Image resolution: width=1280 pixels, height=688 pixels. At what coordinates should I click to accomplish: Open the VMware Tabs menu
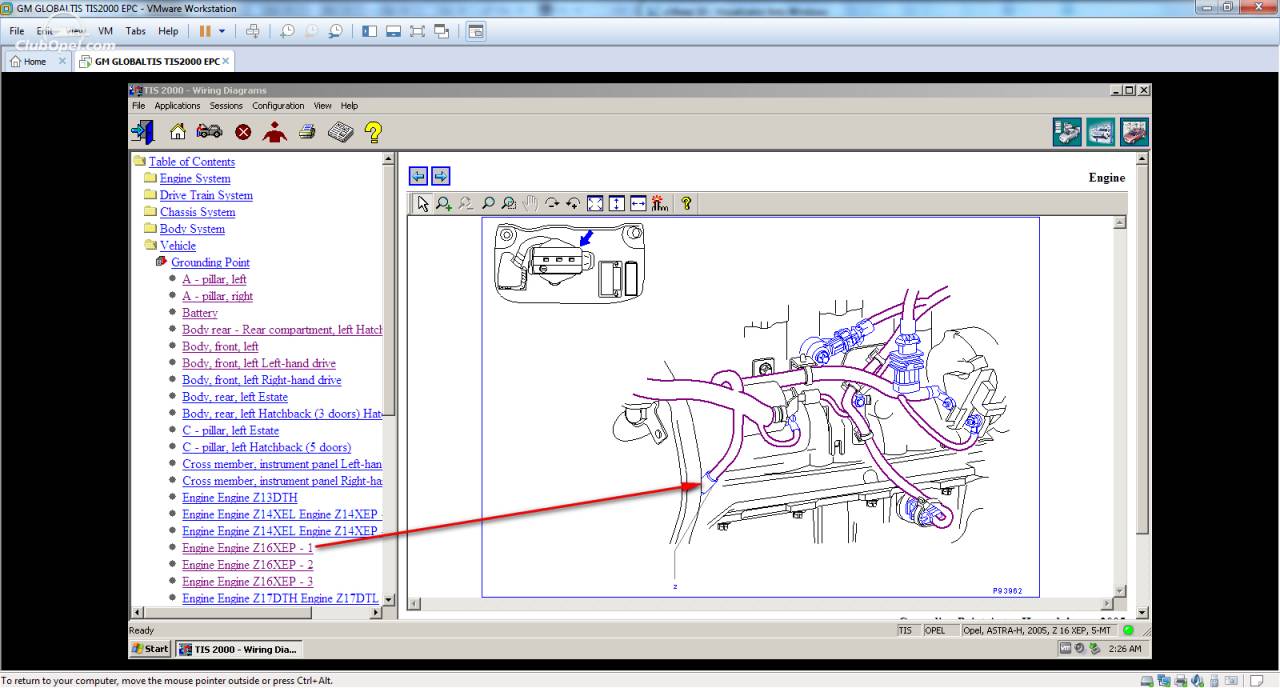point(136,31)
